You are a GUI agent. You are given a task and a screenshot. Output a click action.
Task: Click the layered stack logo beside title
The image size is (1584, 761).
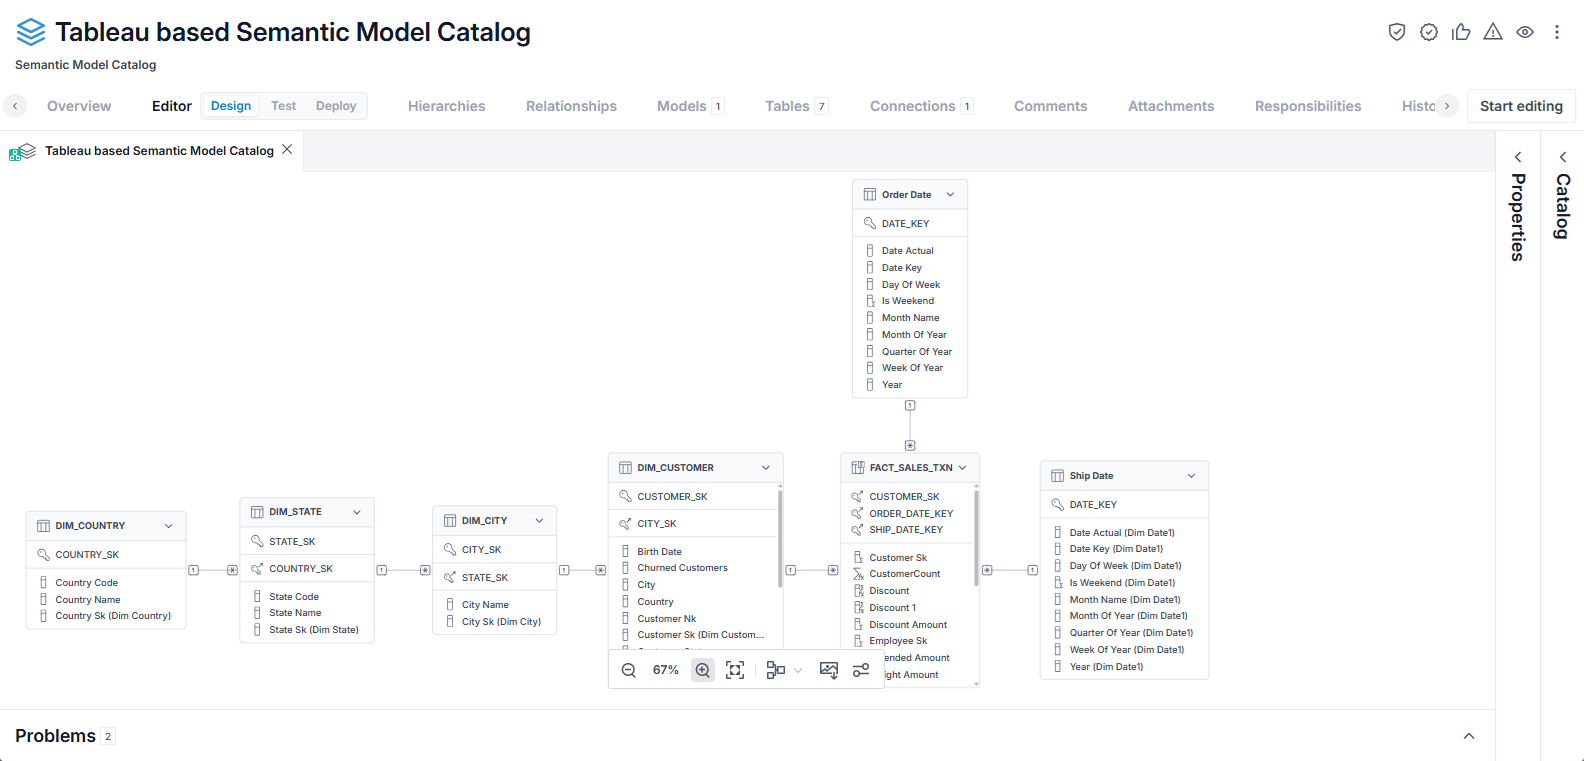pos(31,32)
